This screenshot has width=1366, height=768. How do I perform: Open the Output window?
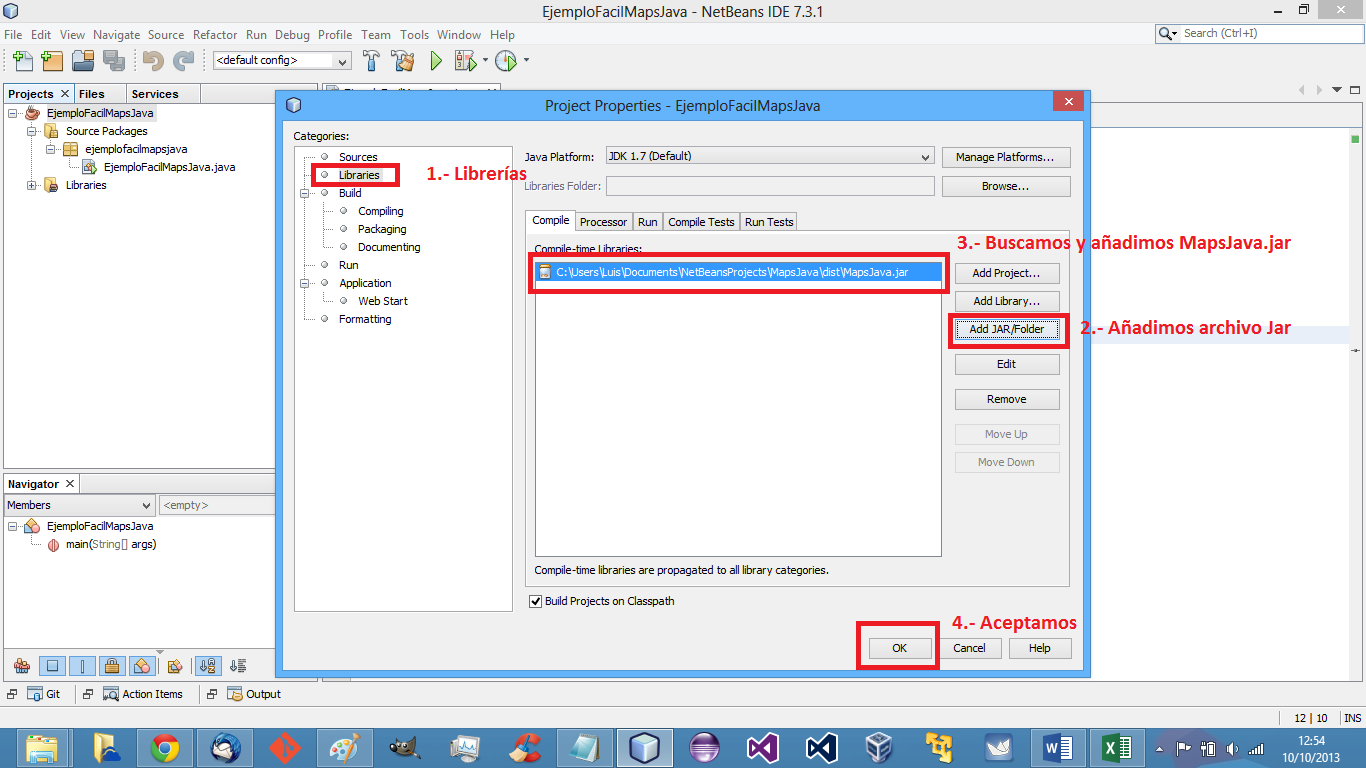pos(254,694)
